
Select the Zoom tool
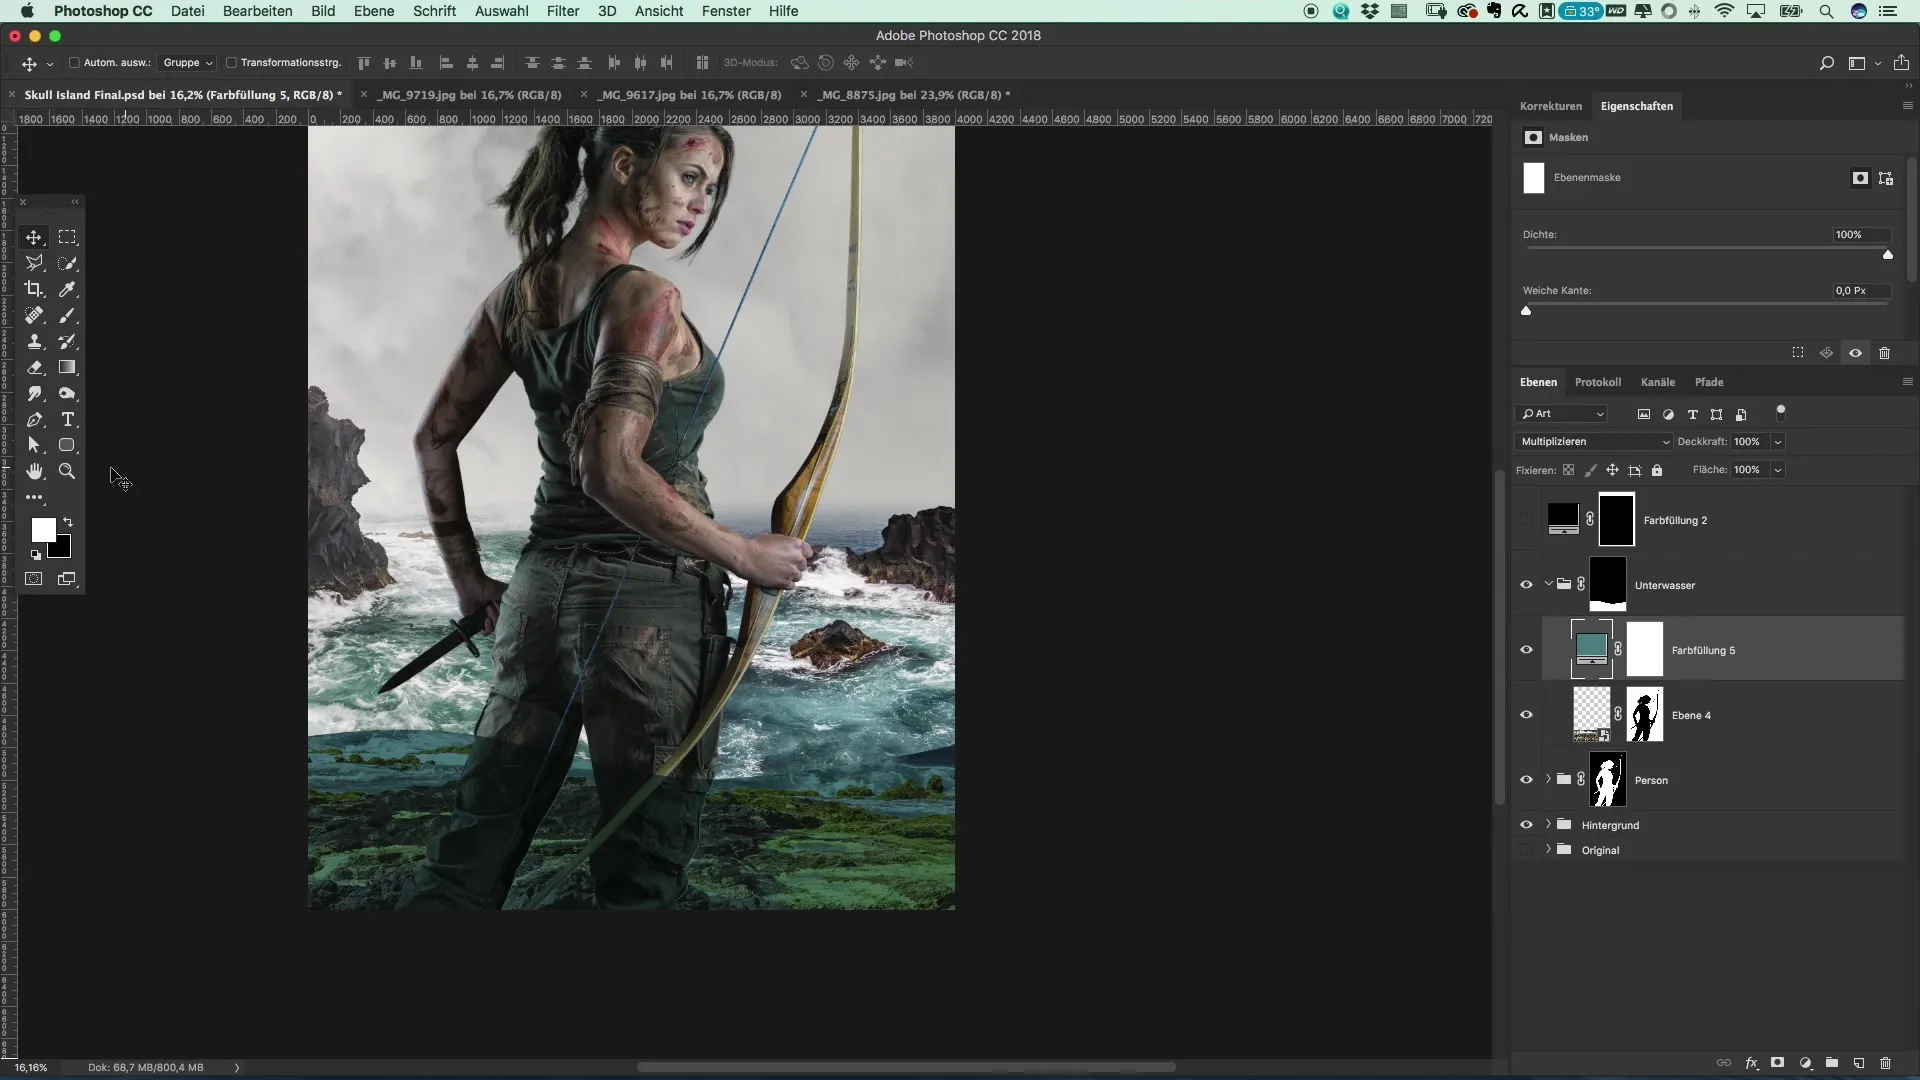click(x=67, y=471)
